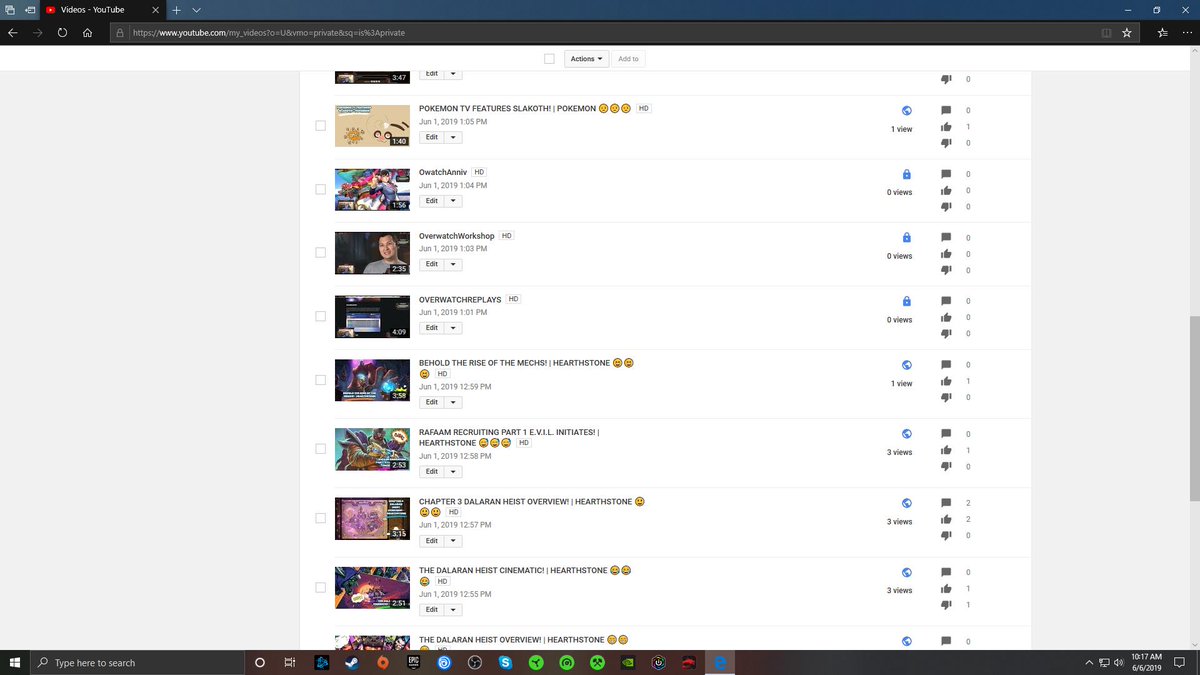1200x675 pixels.
Task: Expand Edit dropdown arrow for OverwatchWorkshop
Action: [454, 264]
